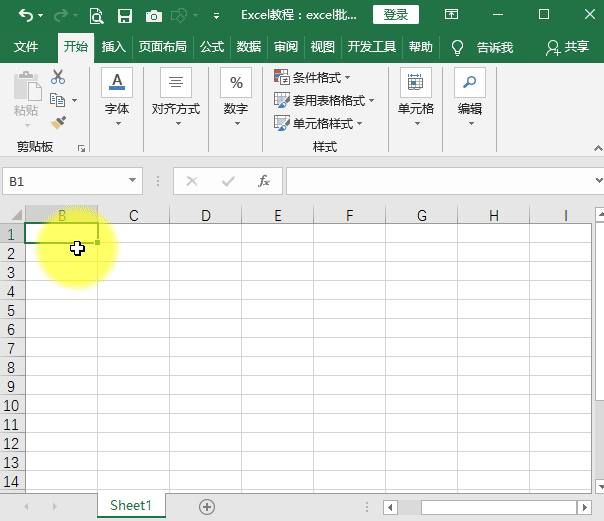Switch to the 审阅 tab
The image size is (604, 521).
tap(285, 47)
